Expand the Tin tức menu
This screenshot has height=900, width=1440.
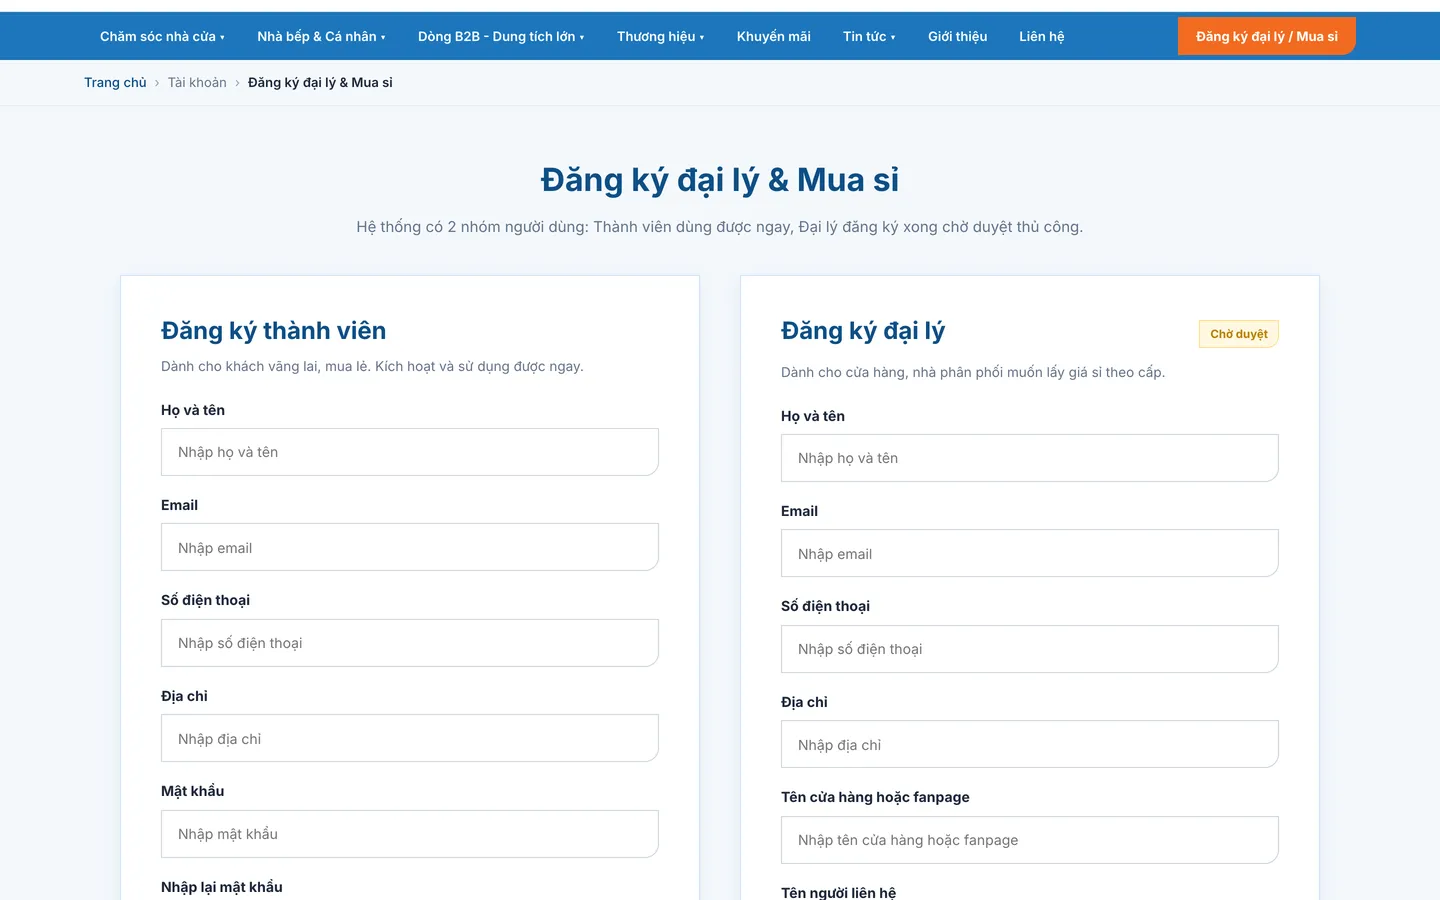coord(869,37)
